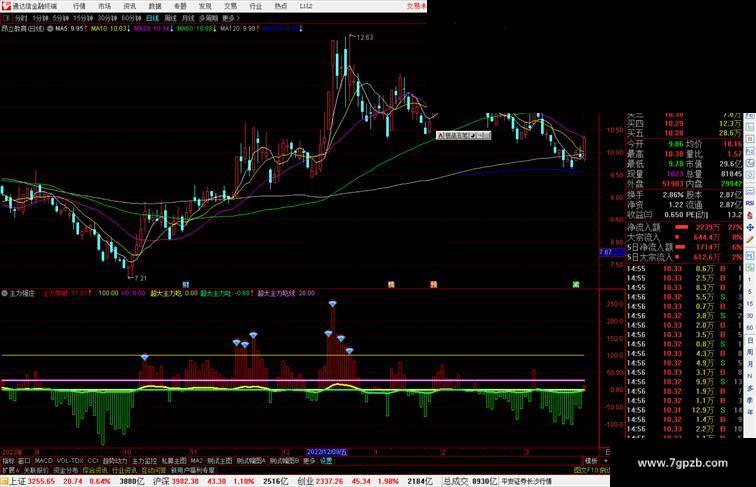Expand 更多 indicators at the bottom tab bar

[x=309, y=461]
